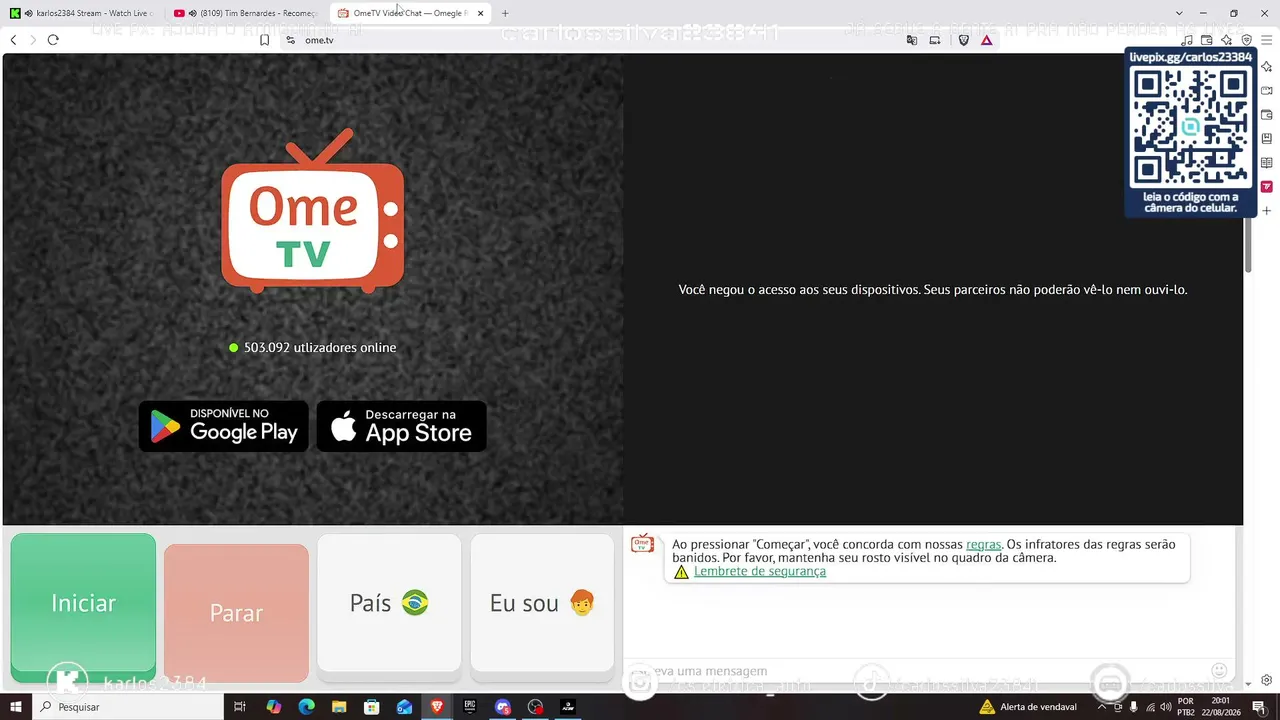Open the Brave Shields icon
Screen dimensions: 1280x720
pos(964,40)
